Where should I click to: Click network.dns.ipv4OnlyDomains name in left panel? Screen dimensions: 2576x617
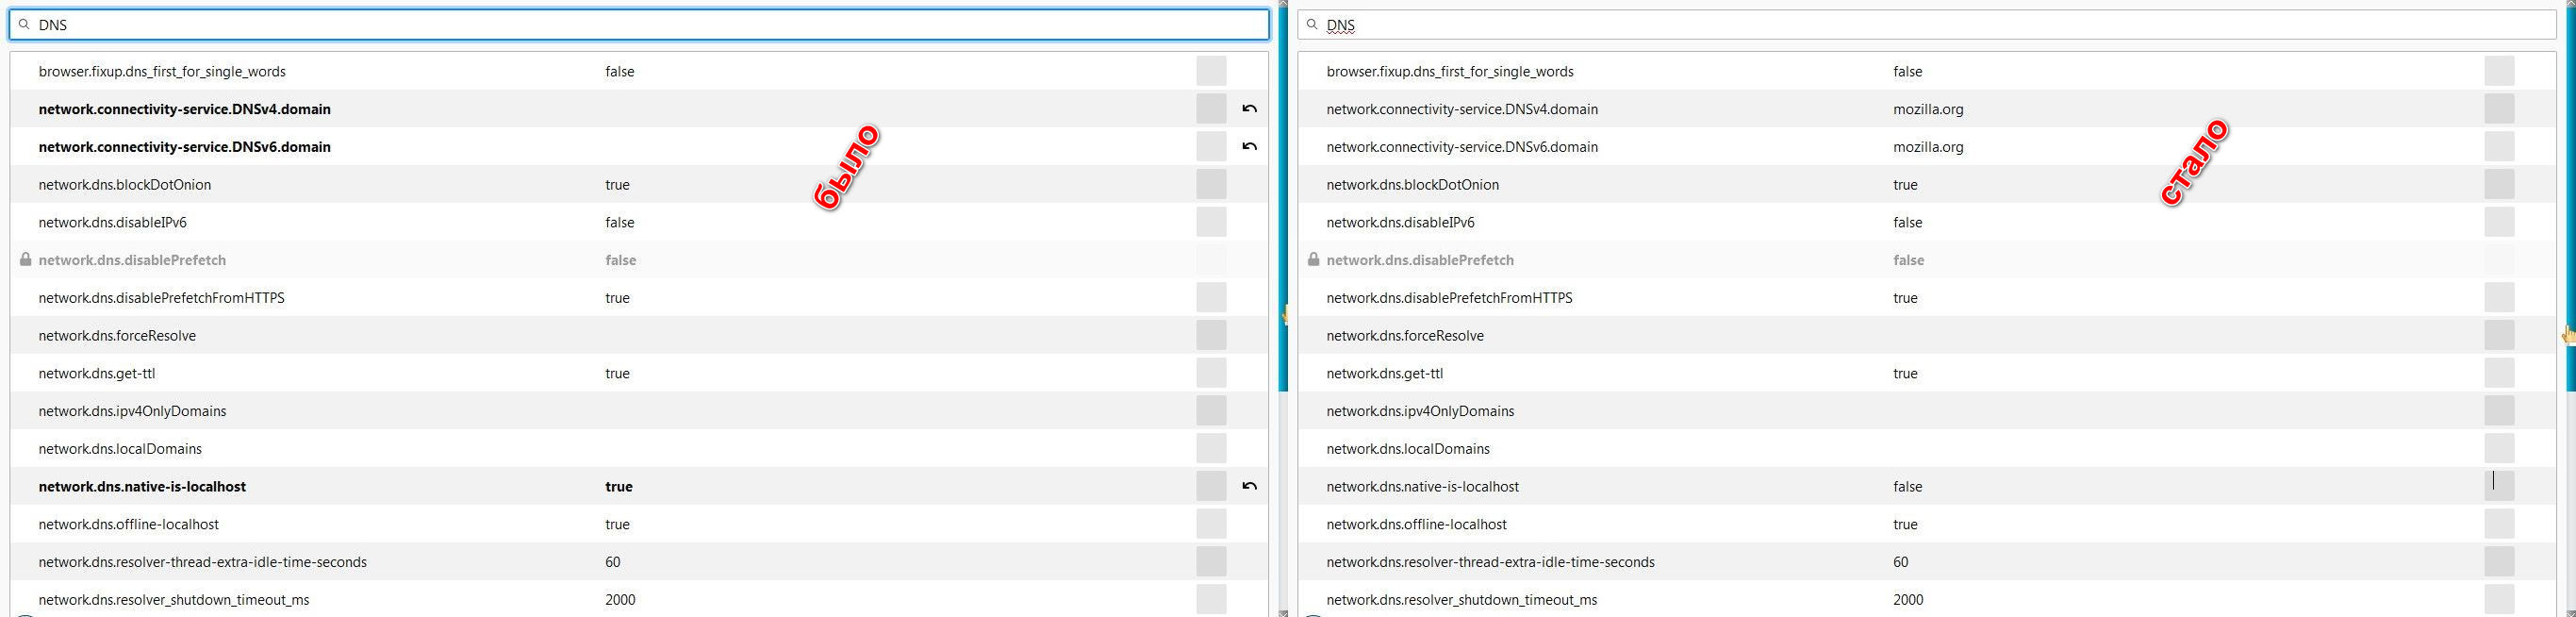click(132, 411)
